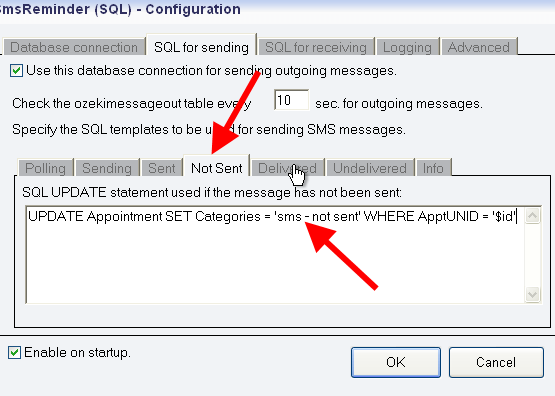Switch to the Undelivered template tab
Viewport: 555px width, 396px height.
click(370, 168)
